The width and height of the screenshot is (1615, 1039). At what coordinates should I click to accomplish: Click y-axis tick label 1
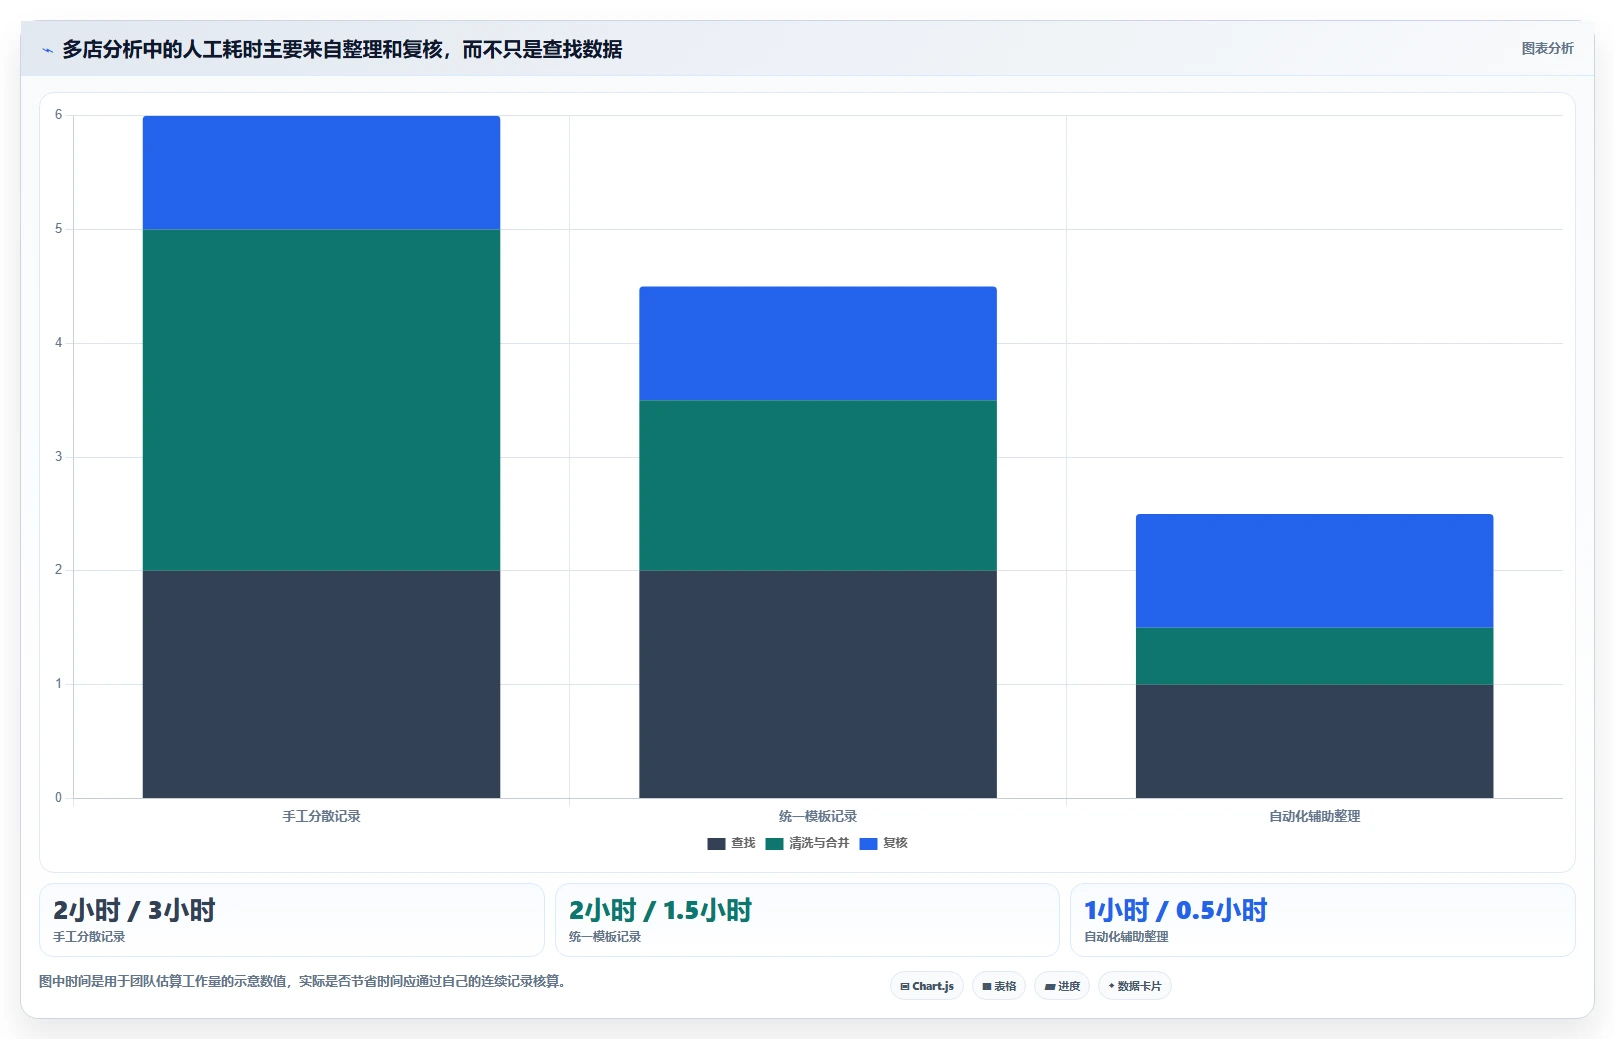click(58, 684)
